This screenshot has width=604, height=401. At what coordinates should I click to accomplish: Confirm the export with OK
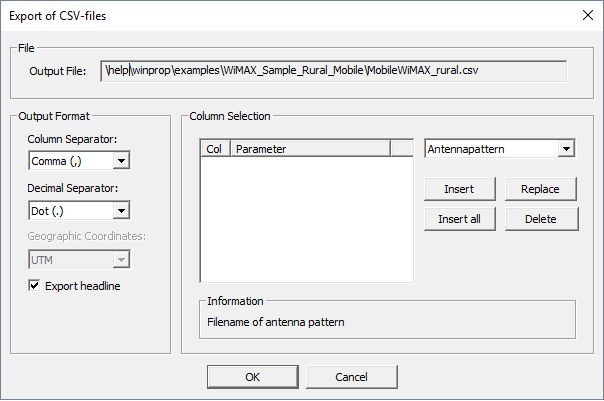click(252, 376)
